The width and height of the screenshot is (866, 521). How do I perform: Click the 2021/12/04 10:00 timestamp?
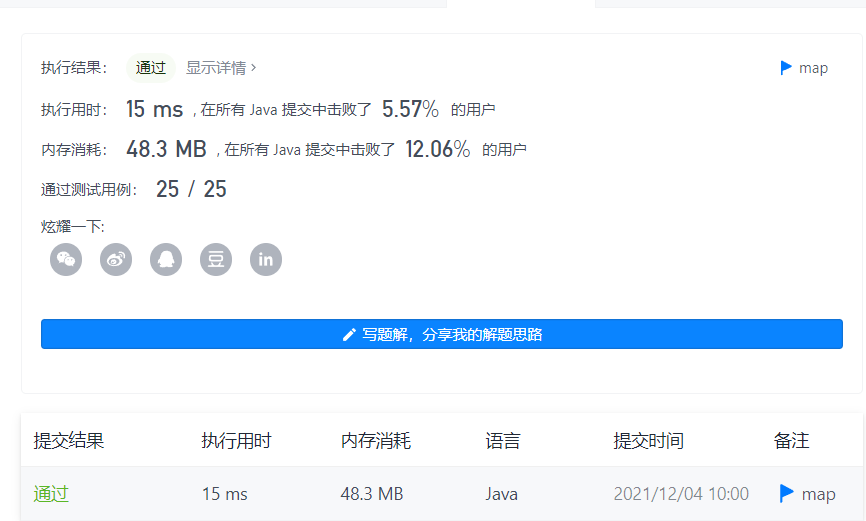tap(681, 493)
